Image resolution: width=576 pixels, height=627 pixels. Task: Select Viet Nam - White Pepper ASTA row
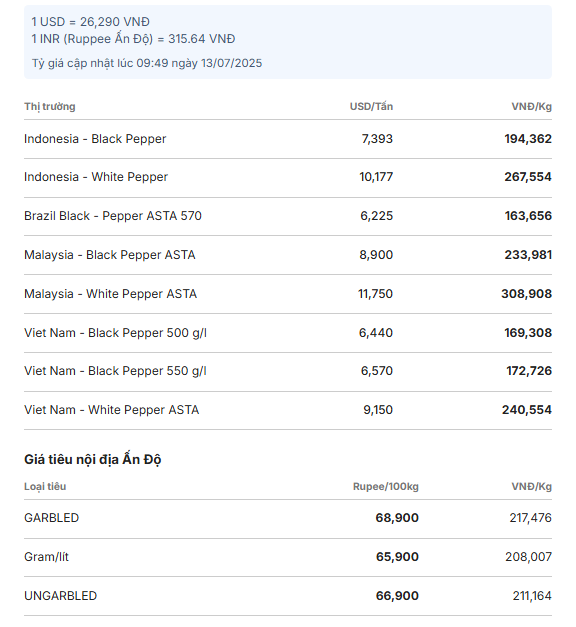pyautogui.click(x=288, y=410)
